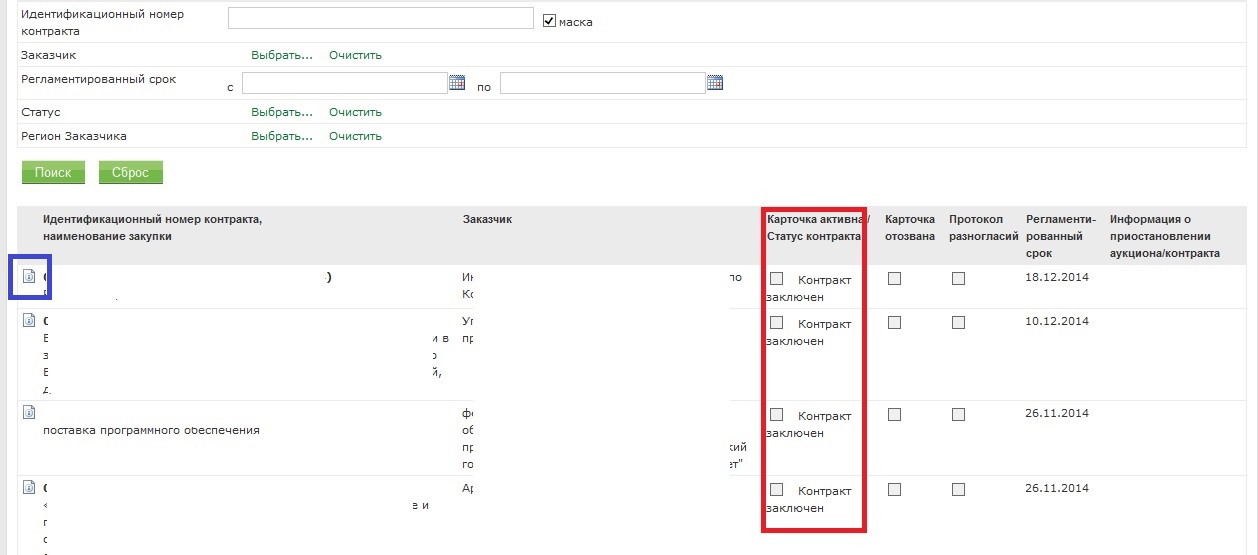Toggle the маска checkbox
This screenshot has width=1258, height=555.
tap(548, 20)
